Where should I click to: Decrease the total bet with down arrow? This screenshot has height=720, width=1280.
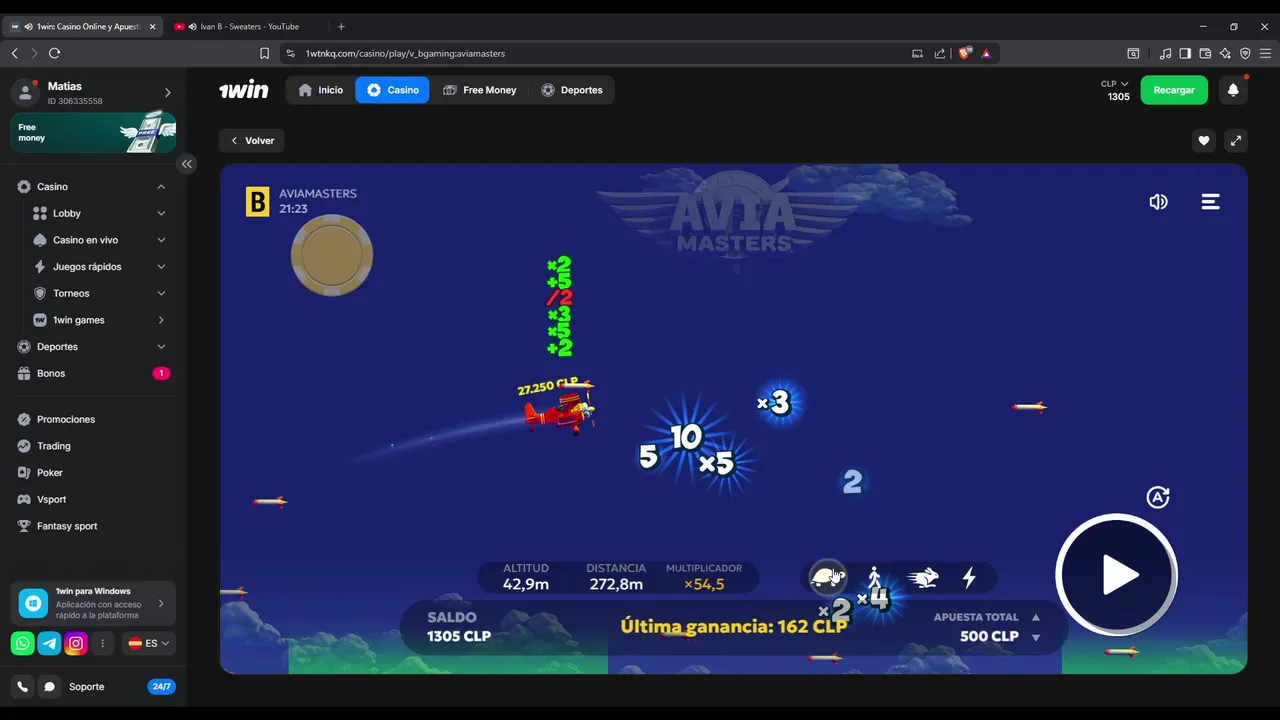(x=1036, y=637)
